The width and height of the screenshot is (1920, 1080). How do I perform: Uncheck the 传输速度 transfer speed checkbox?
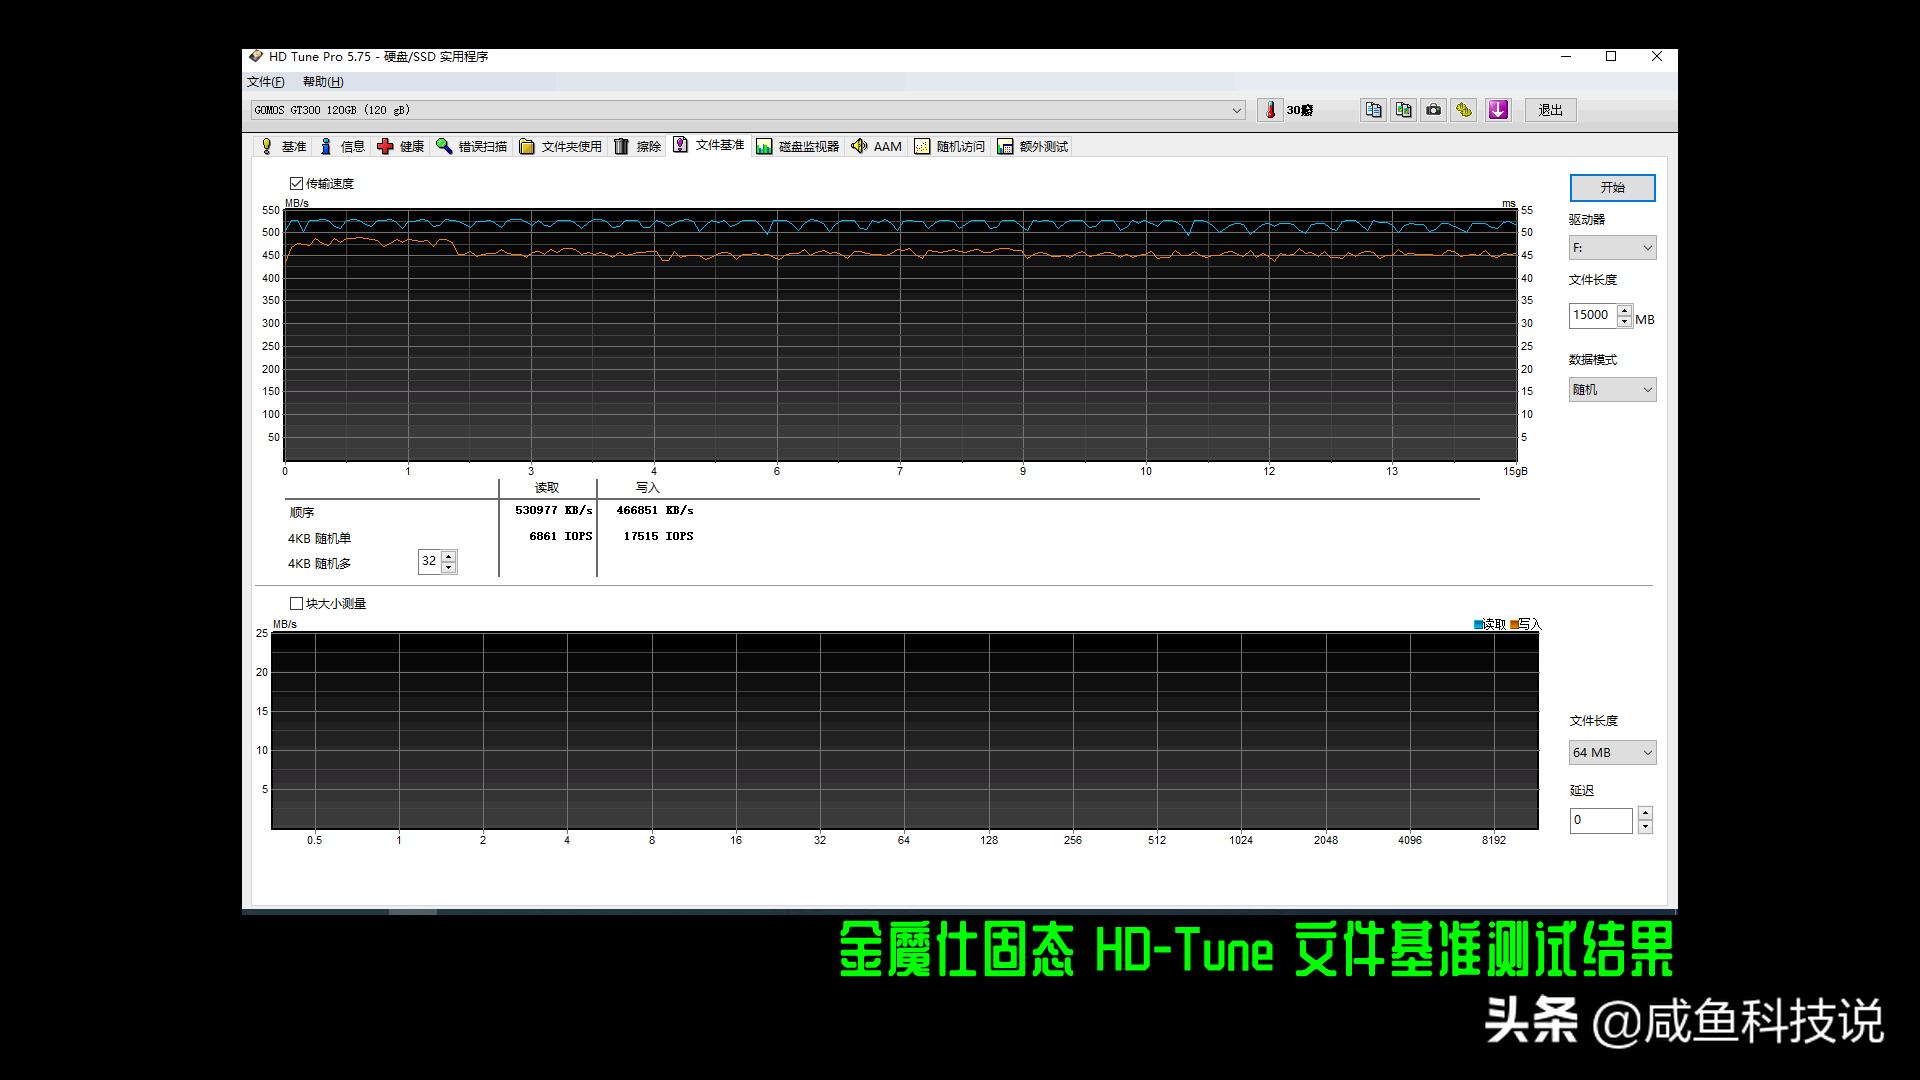coord(297,183)
